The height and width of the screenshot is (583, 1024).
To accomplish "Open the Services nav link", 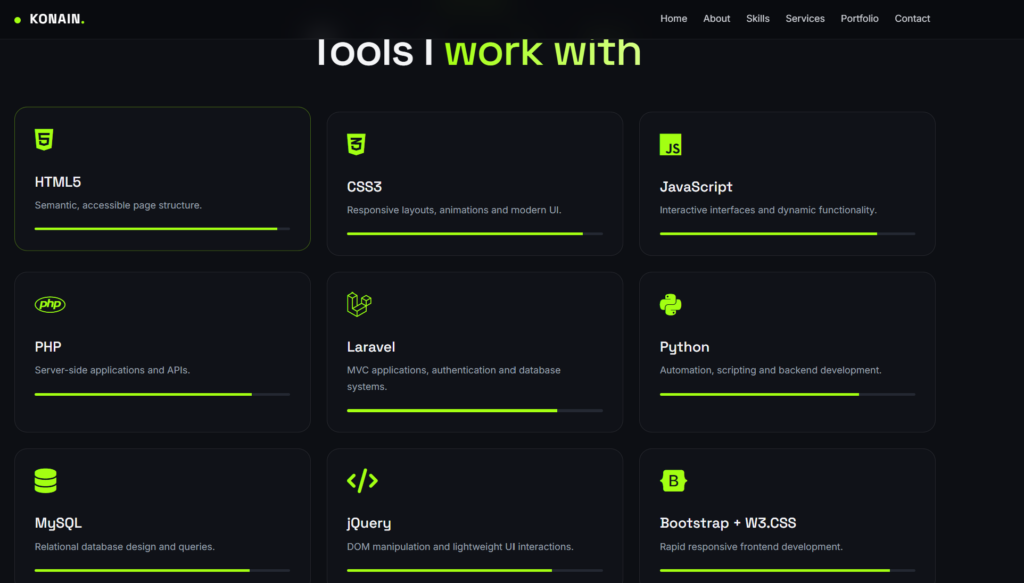I will tap(805, 19).
